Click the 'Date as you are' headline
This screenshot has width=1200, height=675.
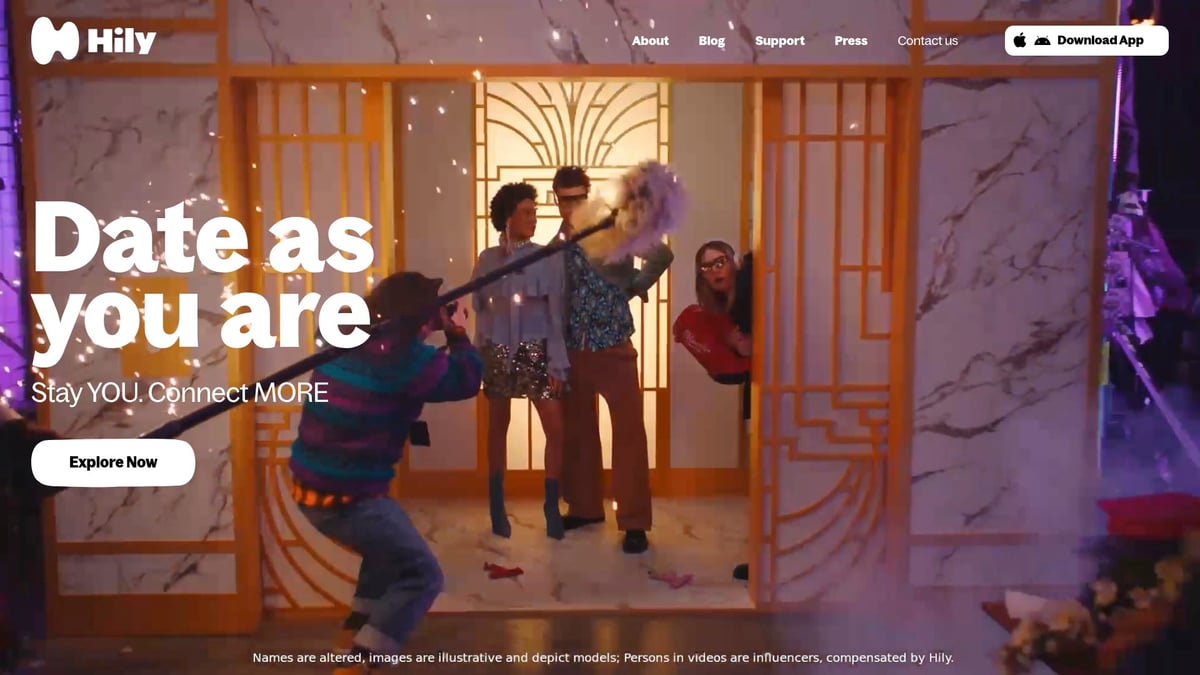click(203, 285)
